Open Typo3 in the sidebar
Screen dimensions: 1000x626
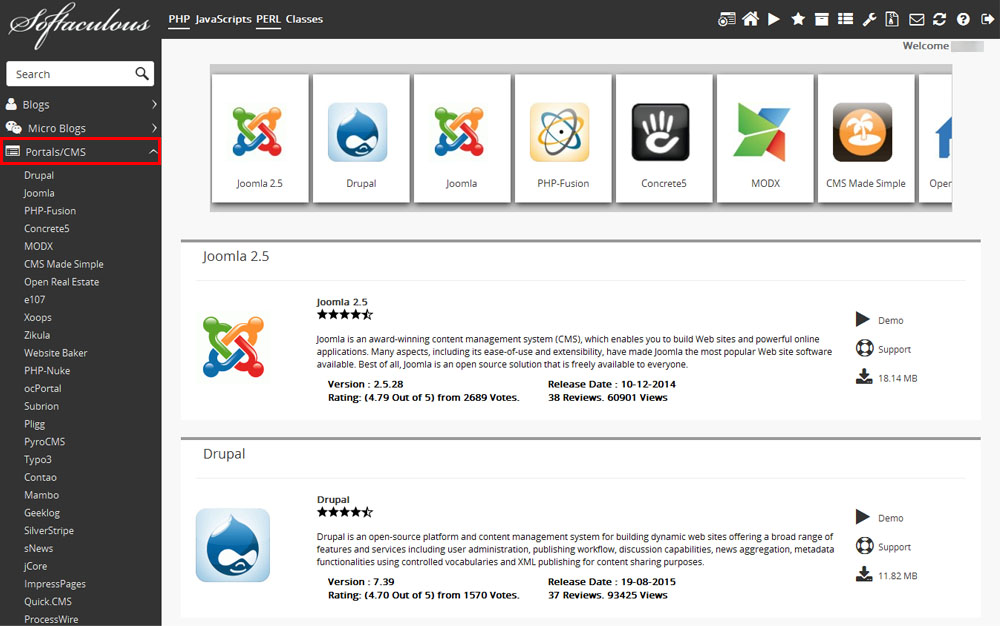(x=38, y=460)
